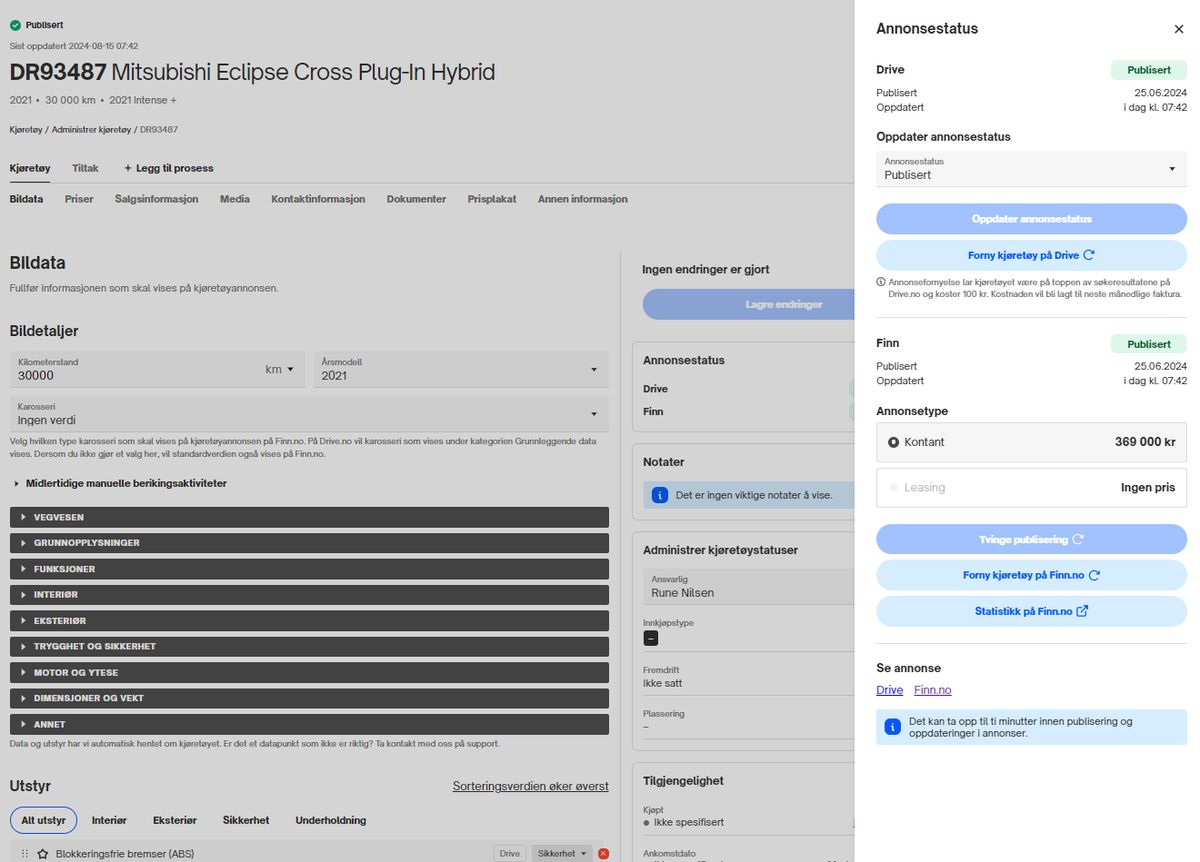Open the Årsmodell dropdown
The width and height of the screenshot is (1200, 862).
(460, 369)
